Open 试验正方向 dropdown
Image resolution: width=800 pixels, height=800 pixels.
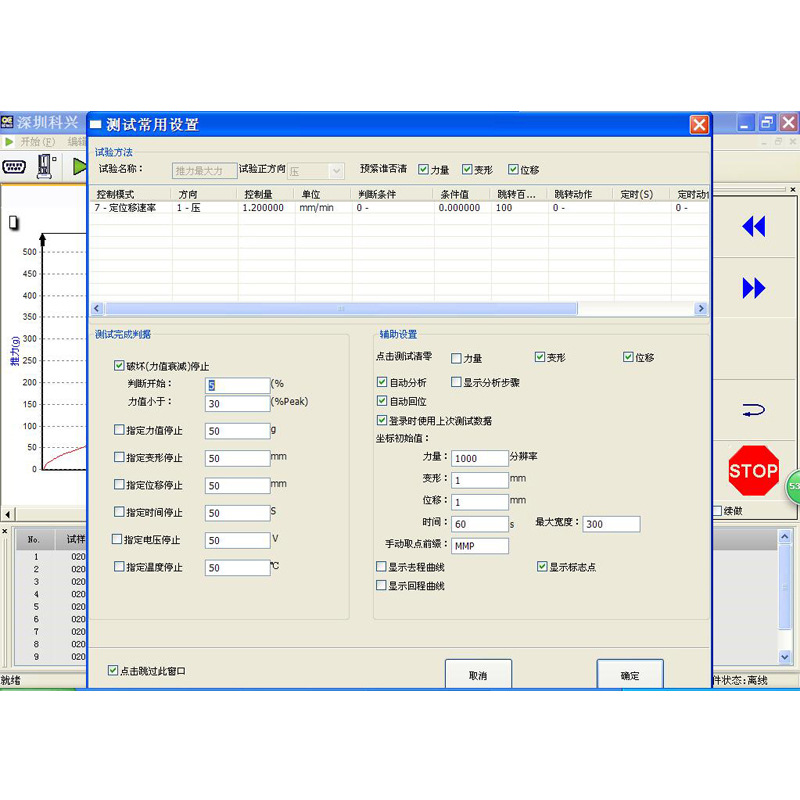pyautogui.click(x=336, y=171)
